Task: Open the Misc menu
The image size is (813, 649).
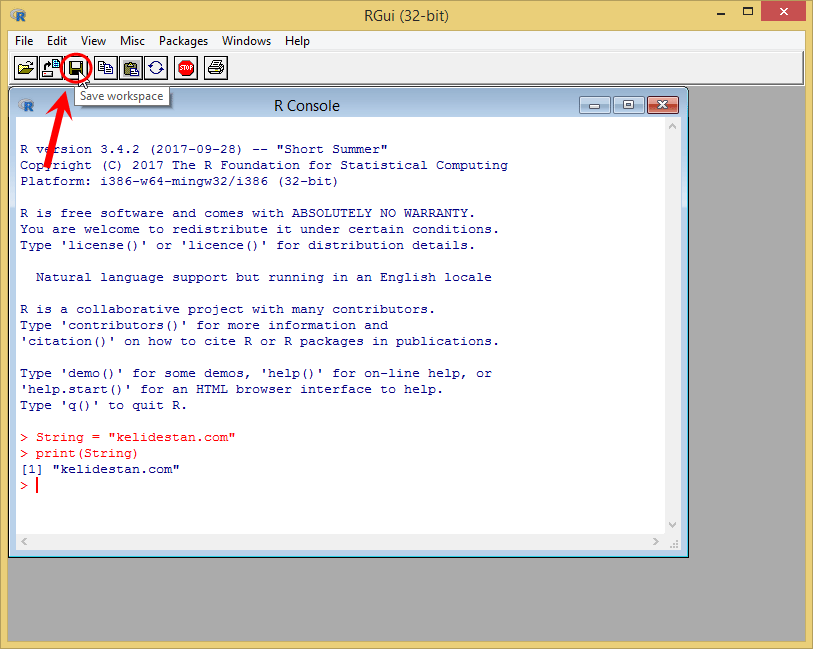Action: click(132, 41)
